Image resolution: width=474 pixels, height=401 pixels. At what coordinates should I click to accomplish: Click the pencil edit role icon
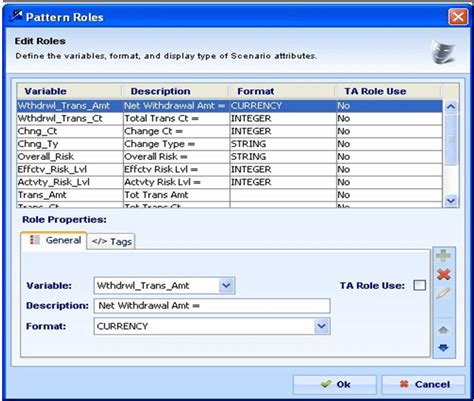443,293
